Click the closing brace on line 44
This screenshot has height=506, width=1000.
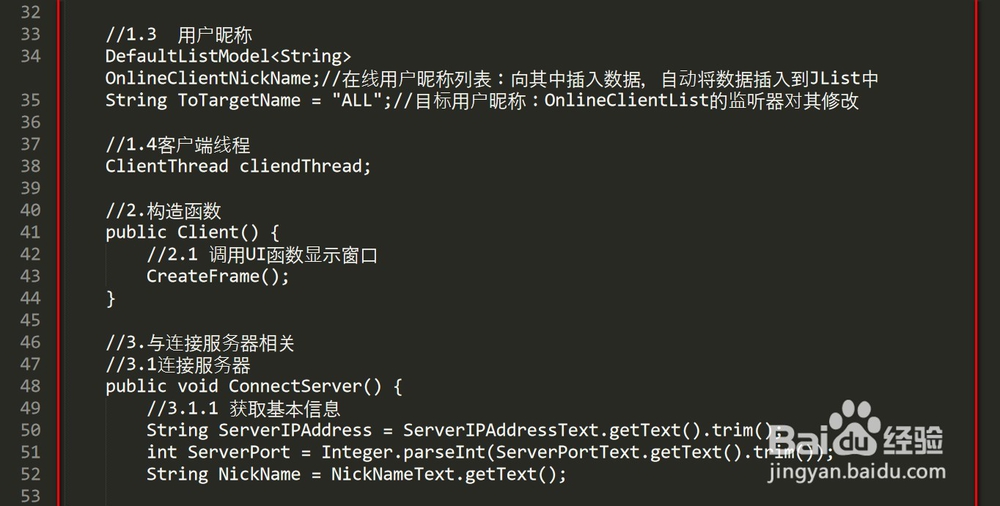coord(110,298)
